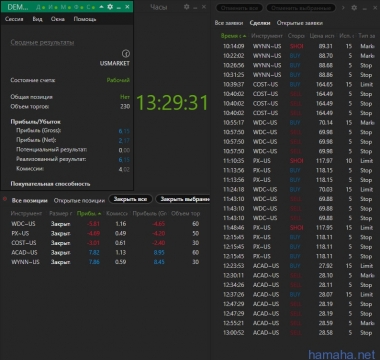The image size is (380, 360).
Task: Select WDC~US position row
Action: point(105,224)
